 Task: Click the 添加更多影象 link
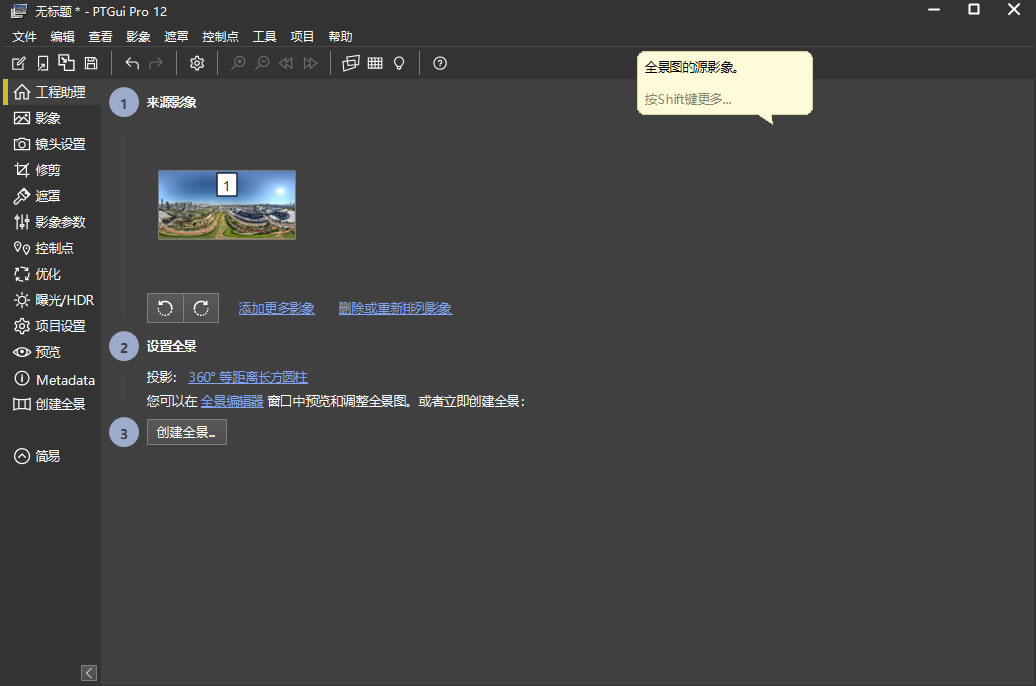pos(276,308)
